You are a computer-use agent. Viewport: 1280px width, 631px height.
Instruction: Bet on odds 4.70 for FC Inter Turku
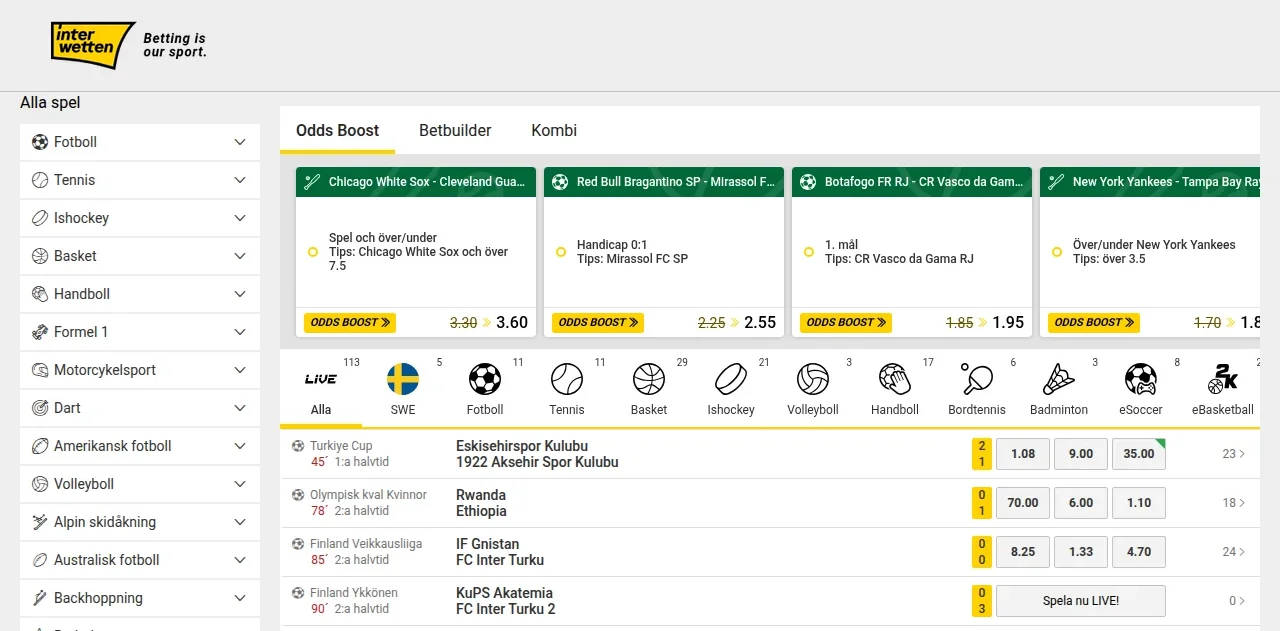[x=1139, y=552]
